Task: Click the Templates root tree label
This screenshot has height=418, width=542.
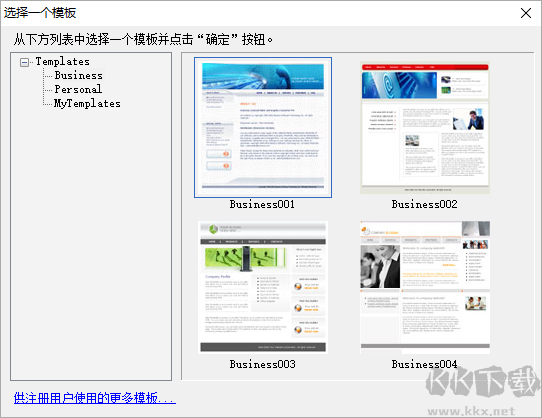Action: 63,62
